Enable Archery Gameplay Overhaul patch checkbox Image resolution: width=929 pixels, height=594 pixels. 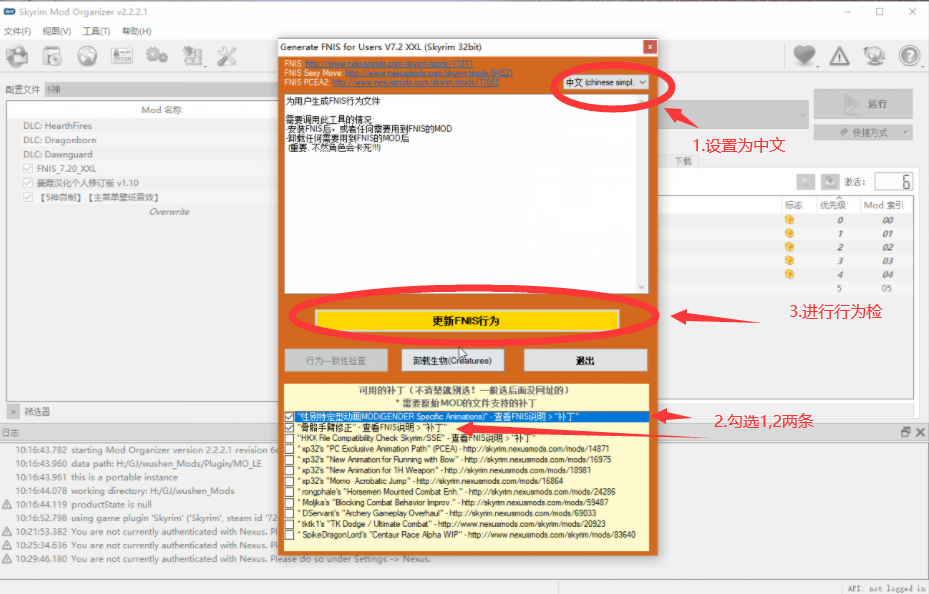(289, 513)
